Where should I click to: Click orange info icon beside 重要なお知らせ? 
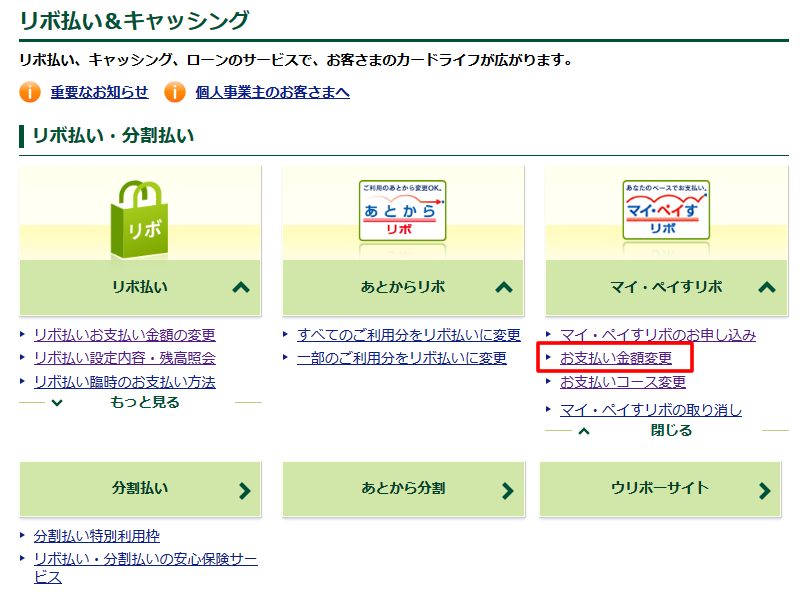(x=30, y=92)
